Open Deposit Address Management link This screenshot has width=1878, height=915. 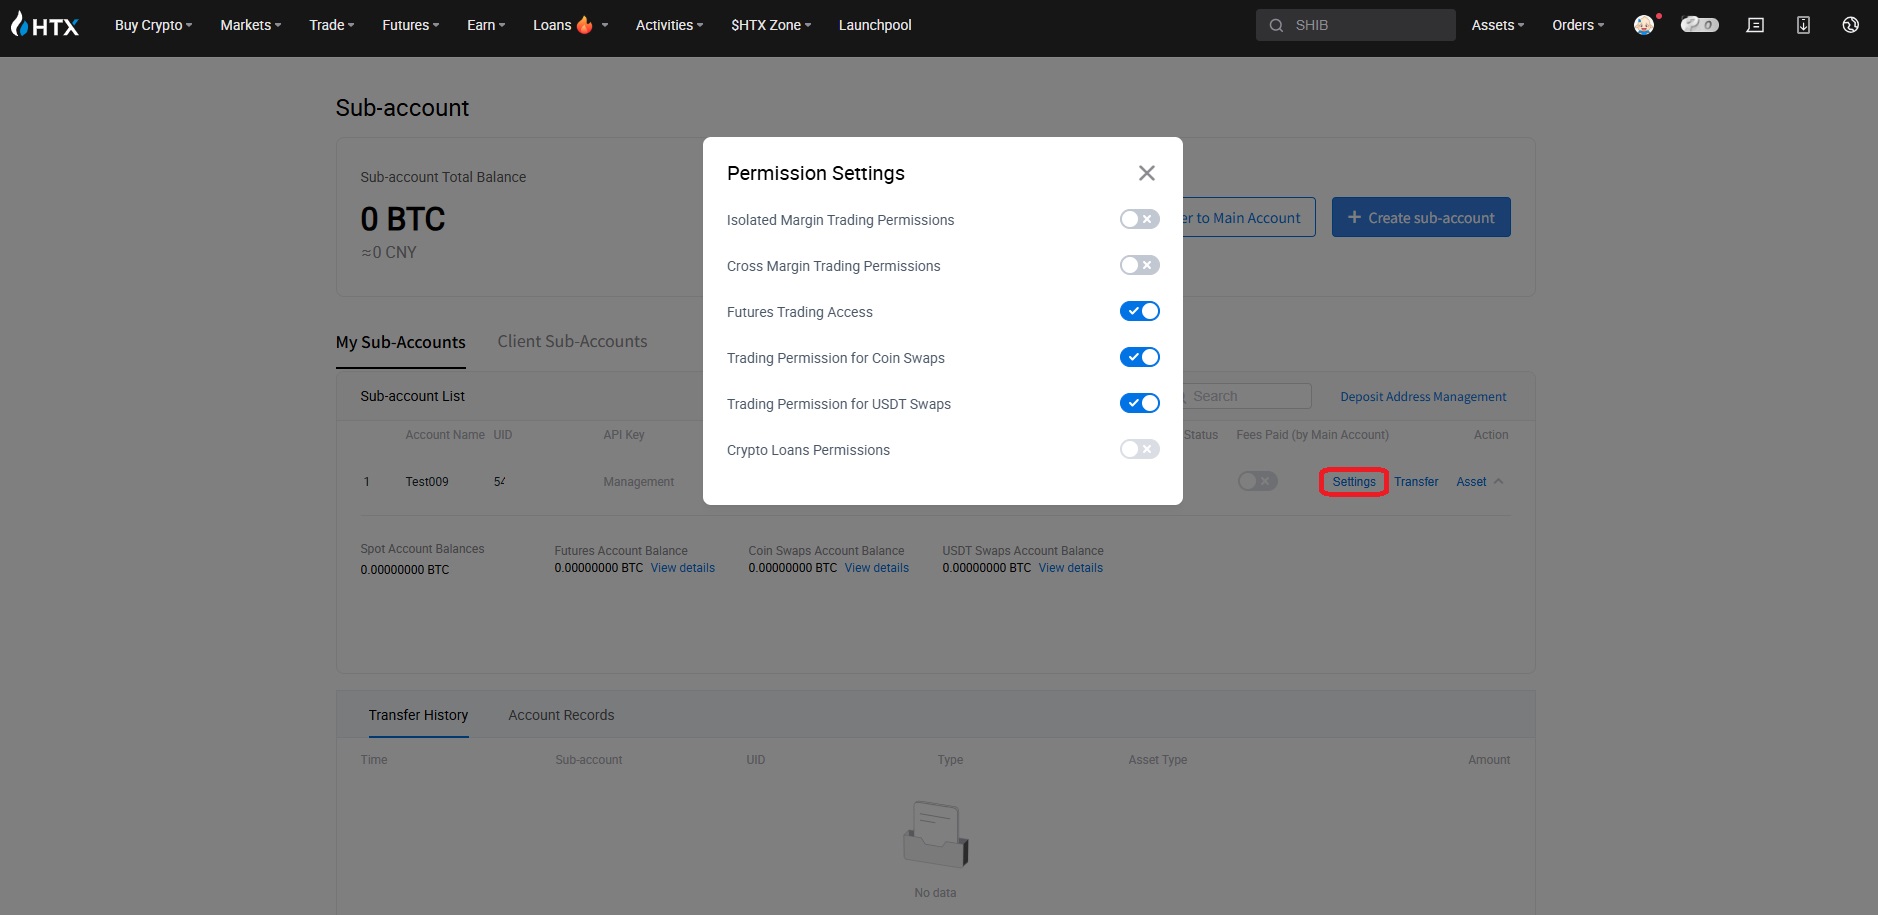[x=1422, y=397]
